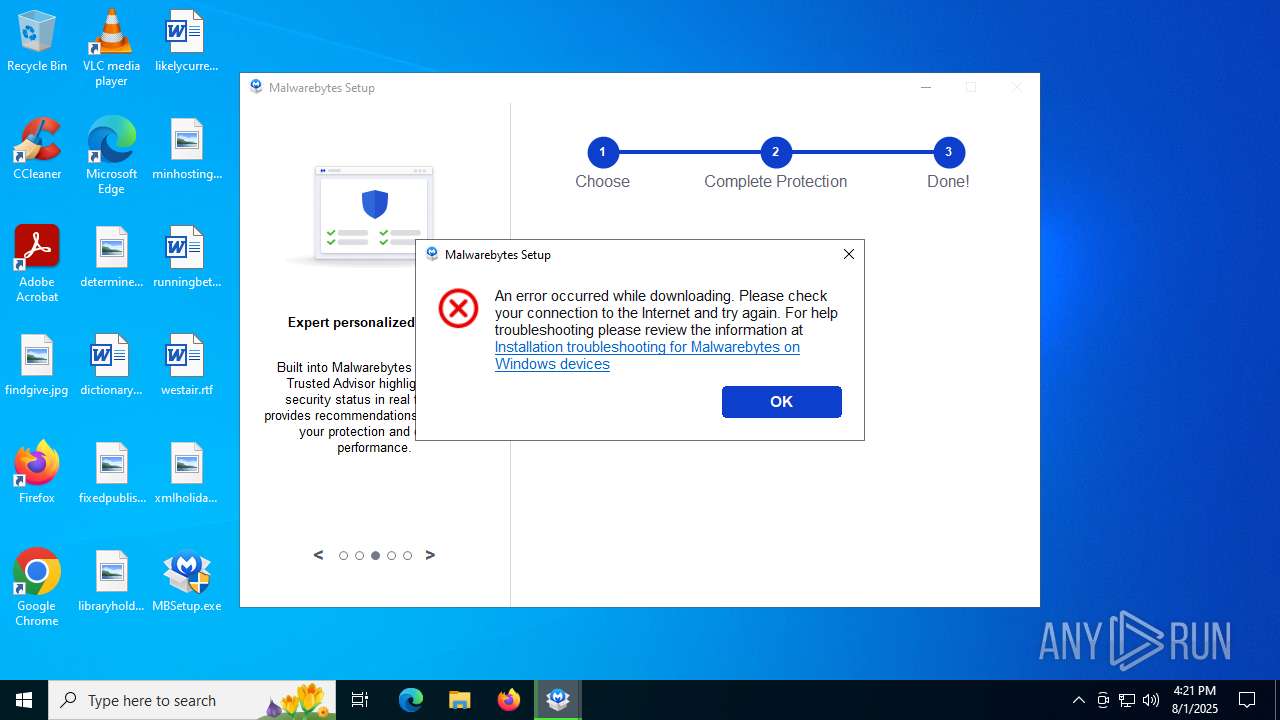Open Firefox desktop shortcut
The height and width of the screenshot is (720, 1280).
point(37,473)
